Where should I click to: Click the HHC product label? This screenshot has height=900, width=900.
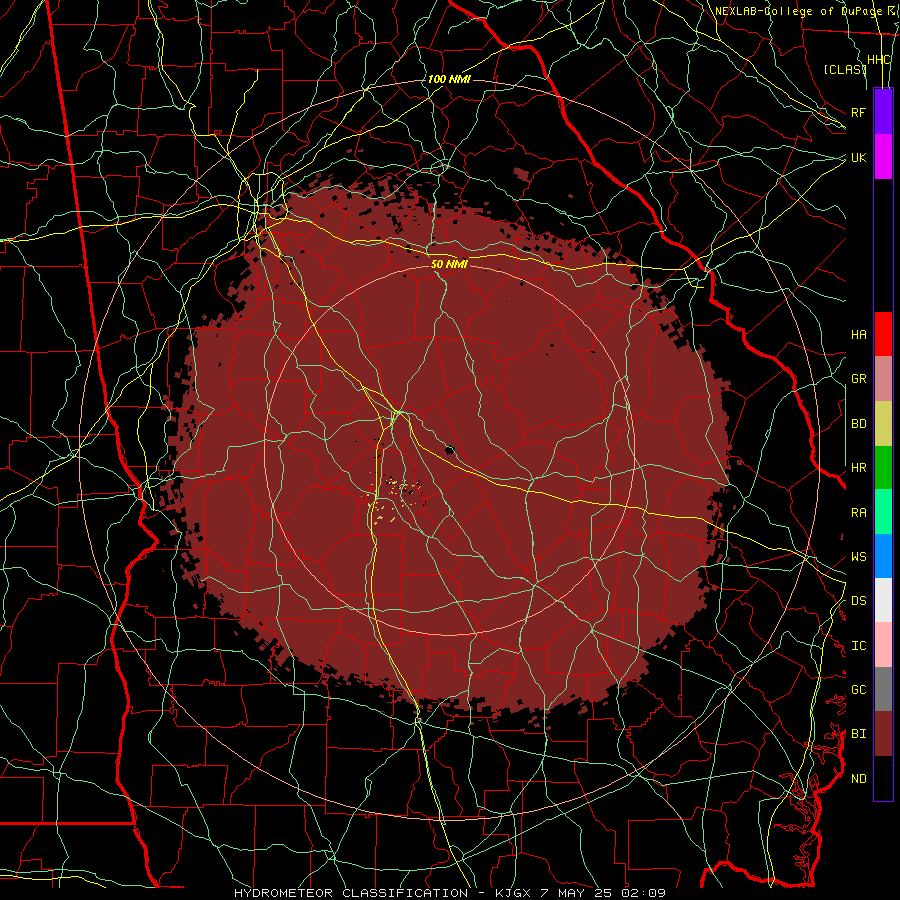tap(879, 60)
